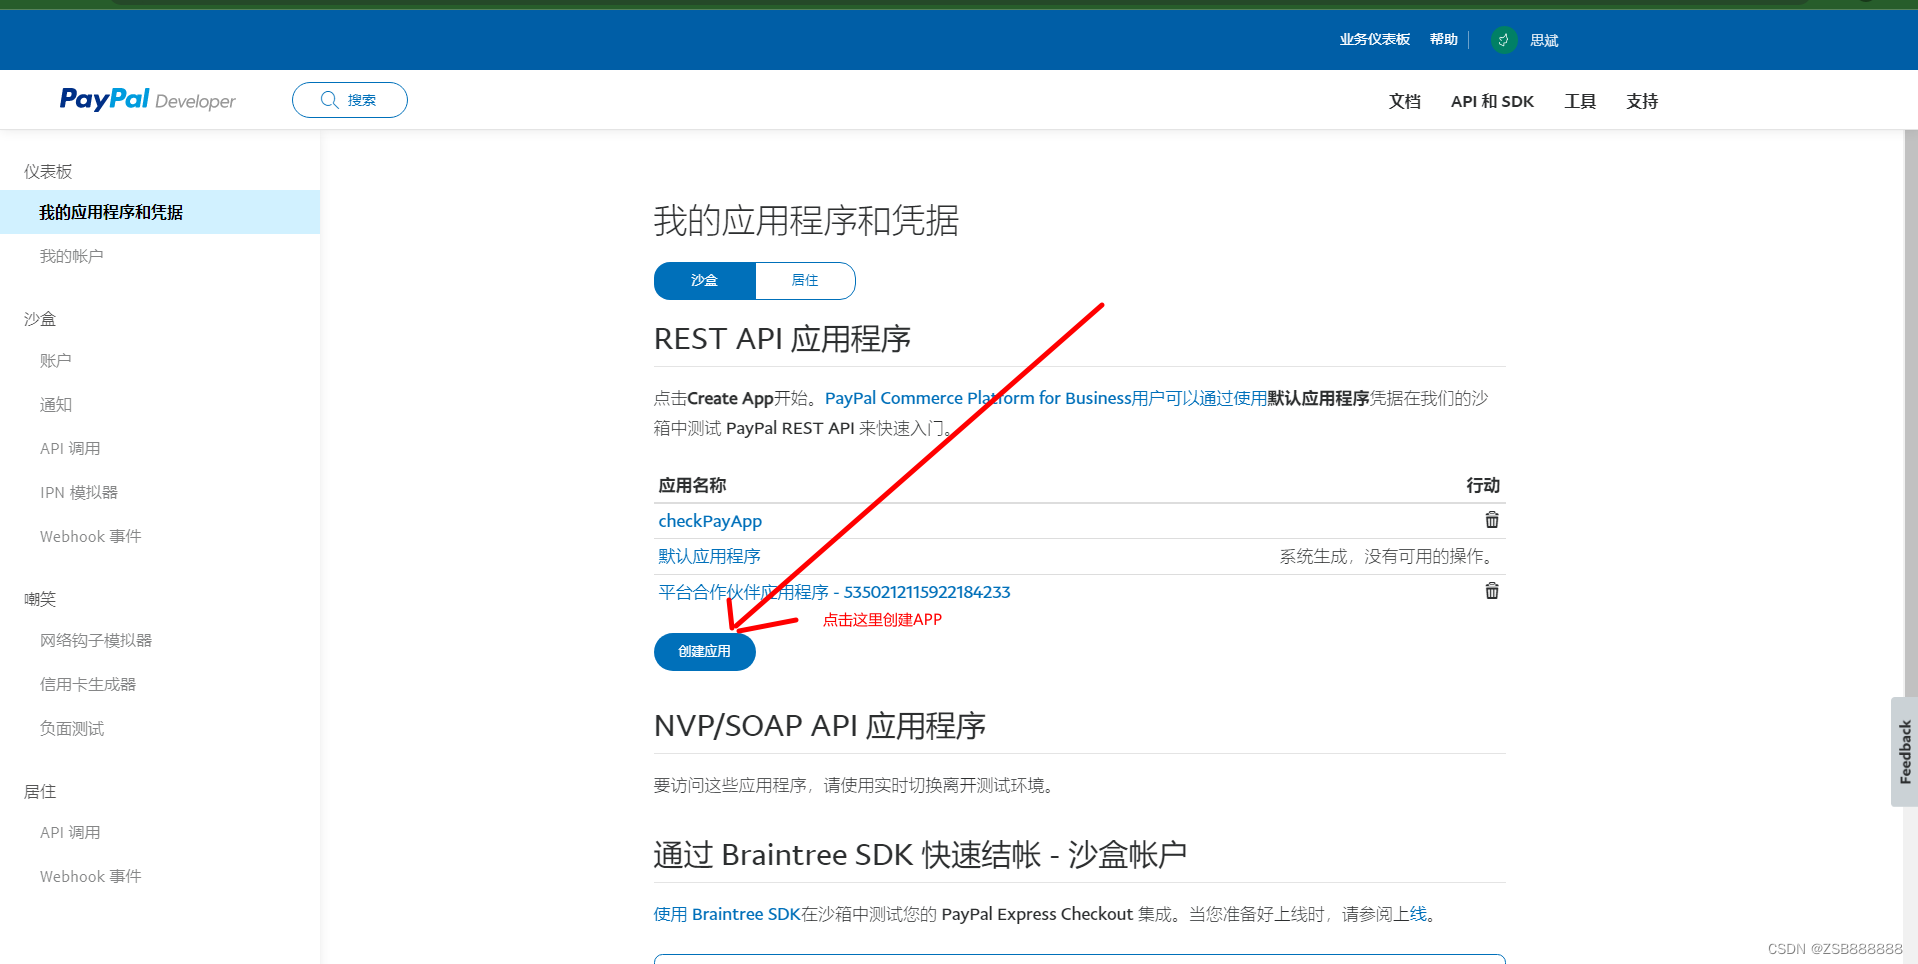The image size is (1918, 964).
Task: Open API 调用 under the 沙盒 section
Action: pos(70,448)
